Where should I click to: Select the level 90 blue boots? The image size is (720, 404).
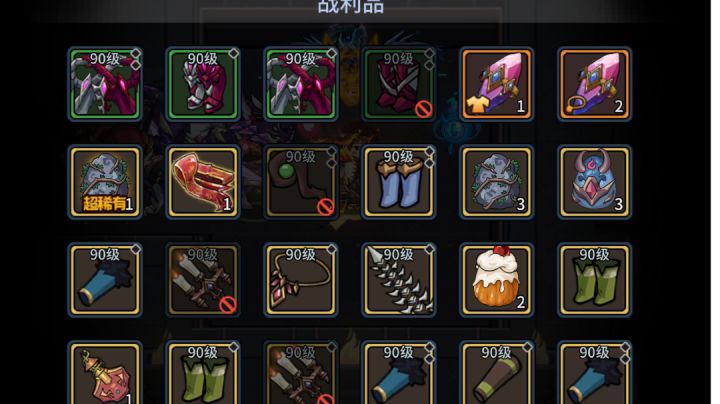(x=399, y=182)
